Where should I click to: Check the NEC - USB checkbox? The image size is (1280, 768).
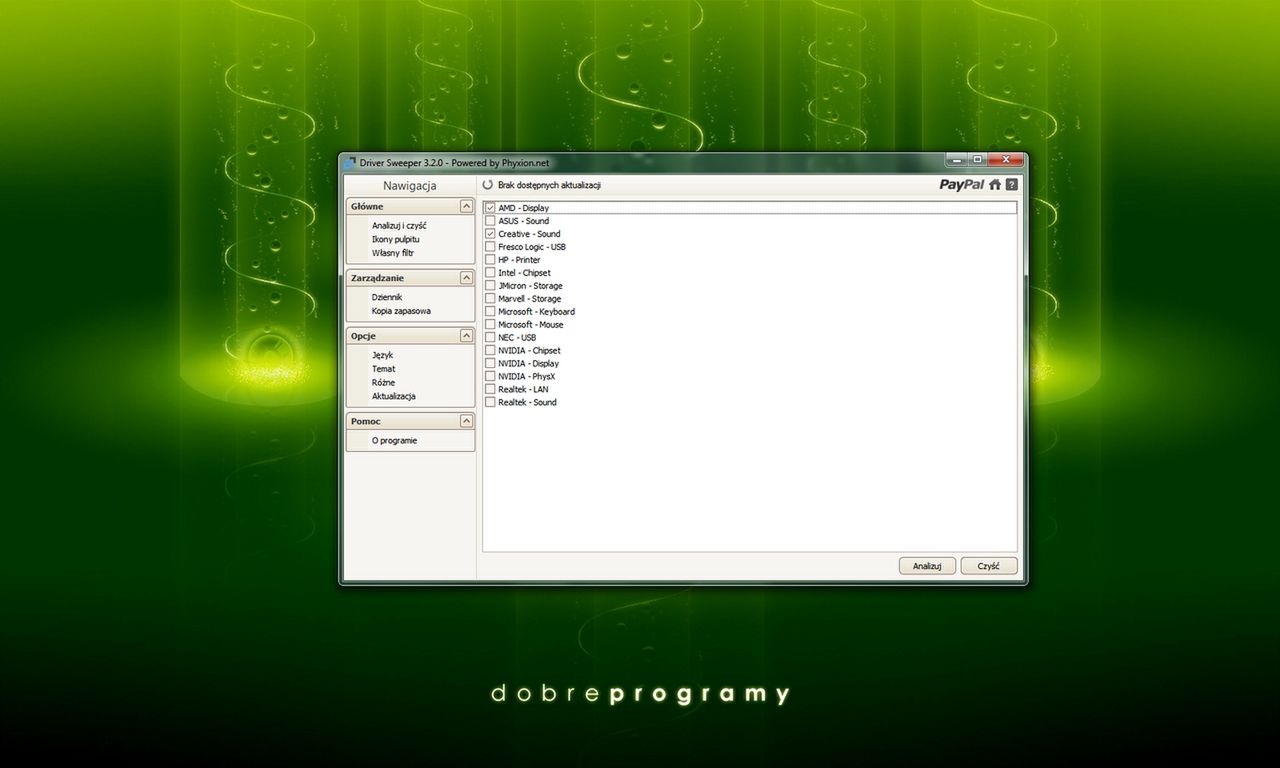coord(490,338)
